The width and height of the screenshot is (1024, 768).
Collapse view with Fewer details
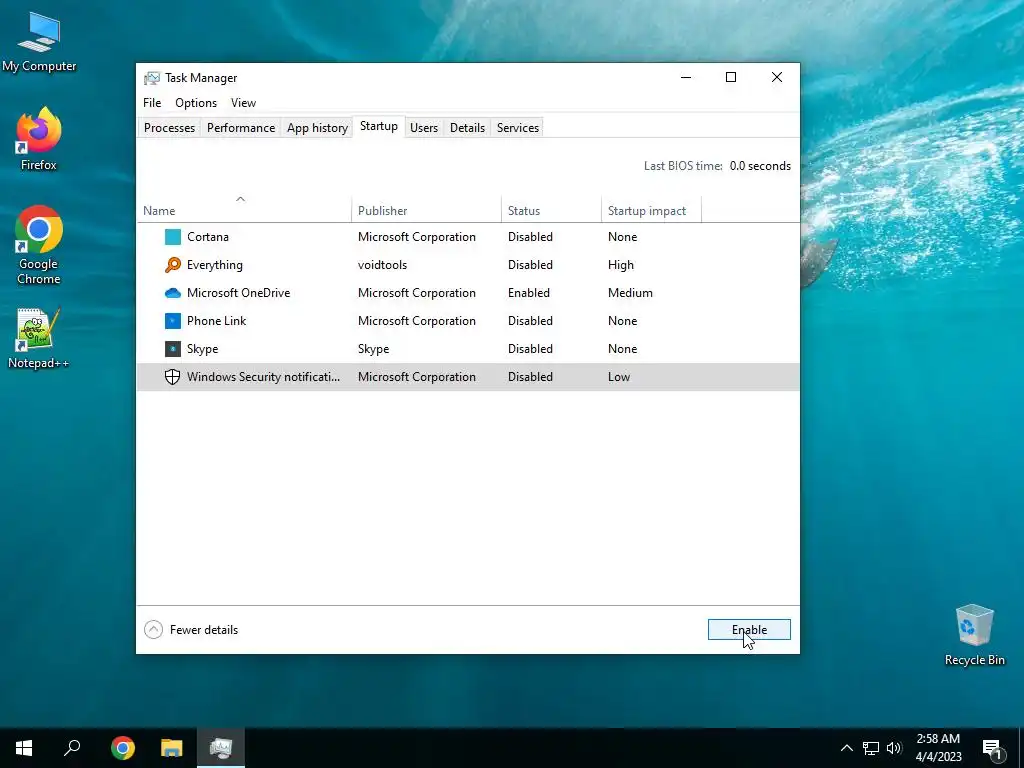(x=191, y=630)
